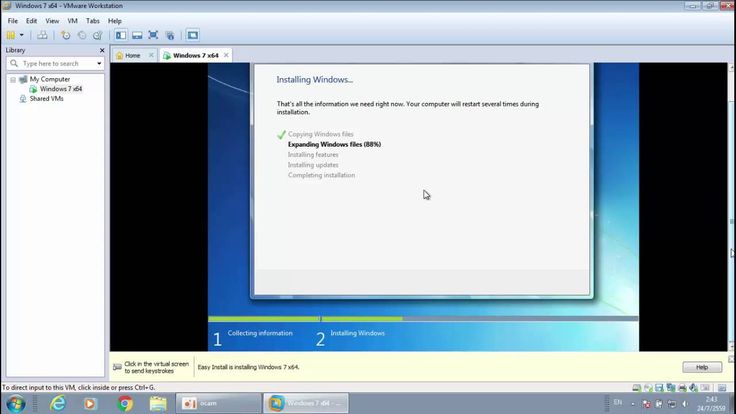
Task: Click the 'Copying Windows files' step
Action: tap(321, 134)
